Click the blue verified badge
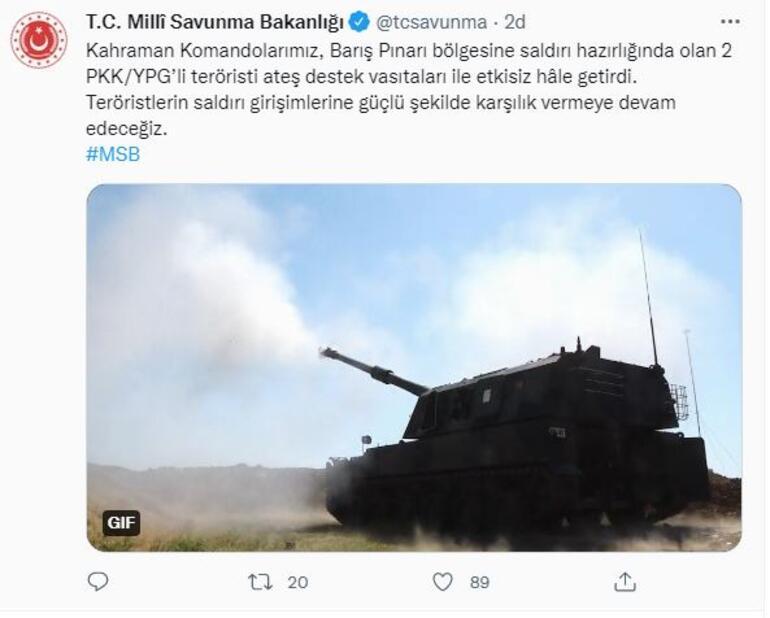This screenshot has width=770, height=618. point(360,23)
